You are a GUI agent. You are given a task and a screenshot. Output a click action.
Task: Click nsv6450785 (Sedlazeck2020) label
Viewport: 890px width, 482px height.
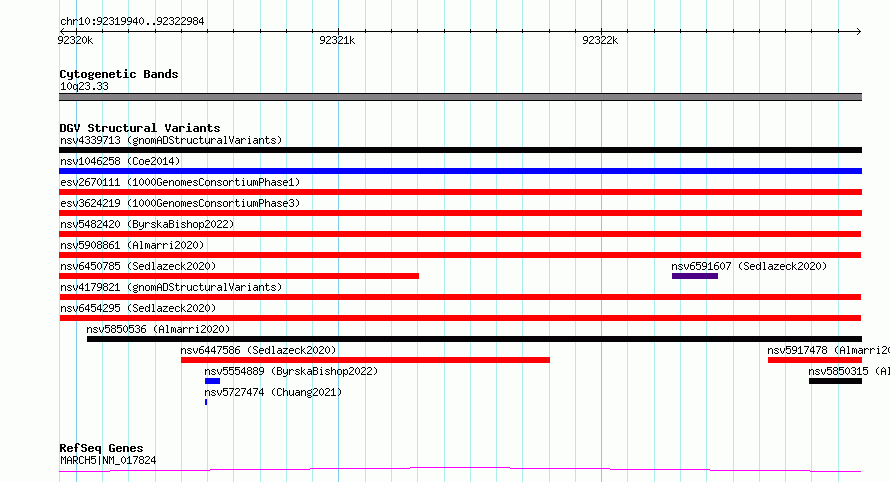[138, 266]
